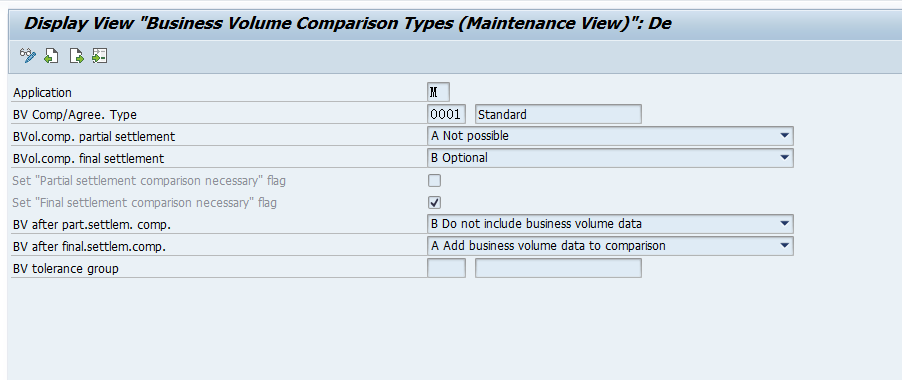The height and width of the screenshot is (380, 902).
Task: Click the Display View title text
Action: click(x=348, y=24)
